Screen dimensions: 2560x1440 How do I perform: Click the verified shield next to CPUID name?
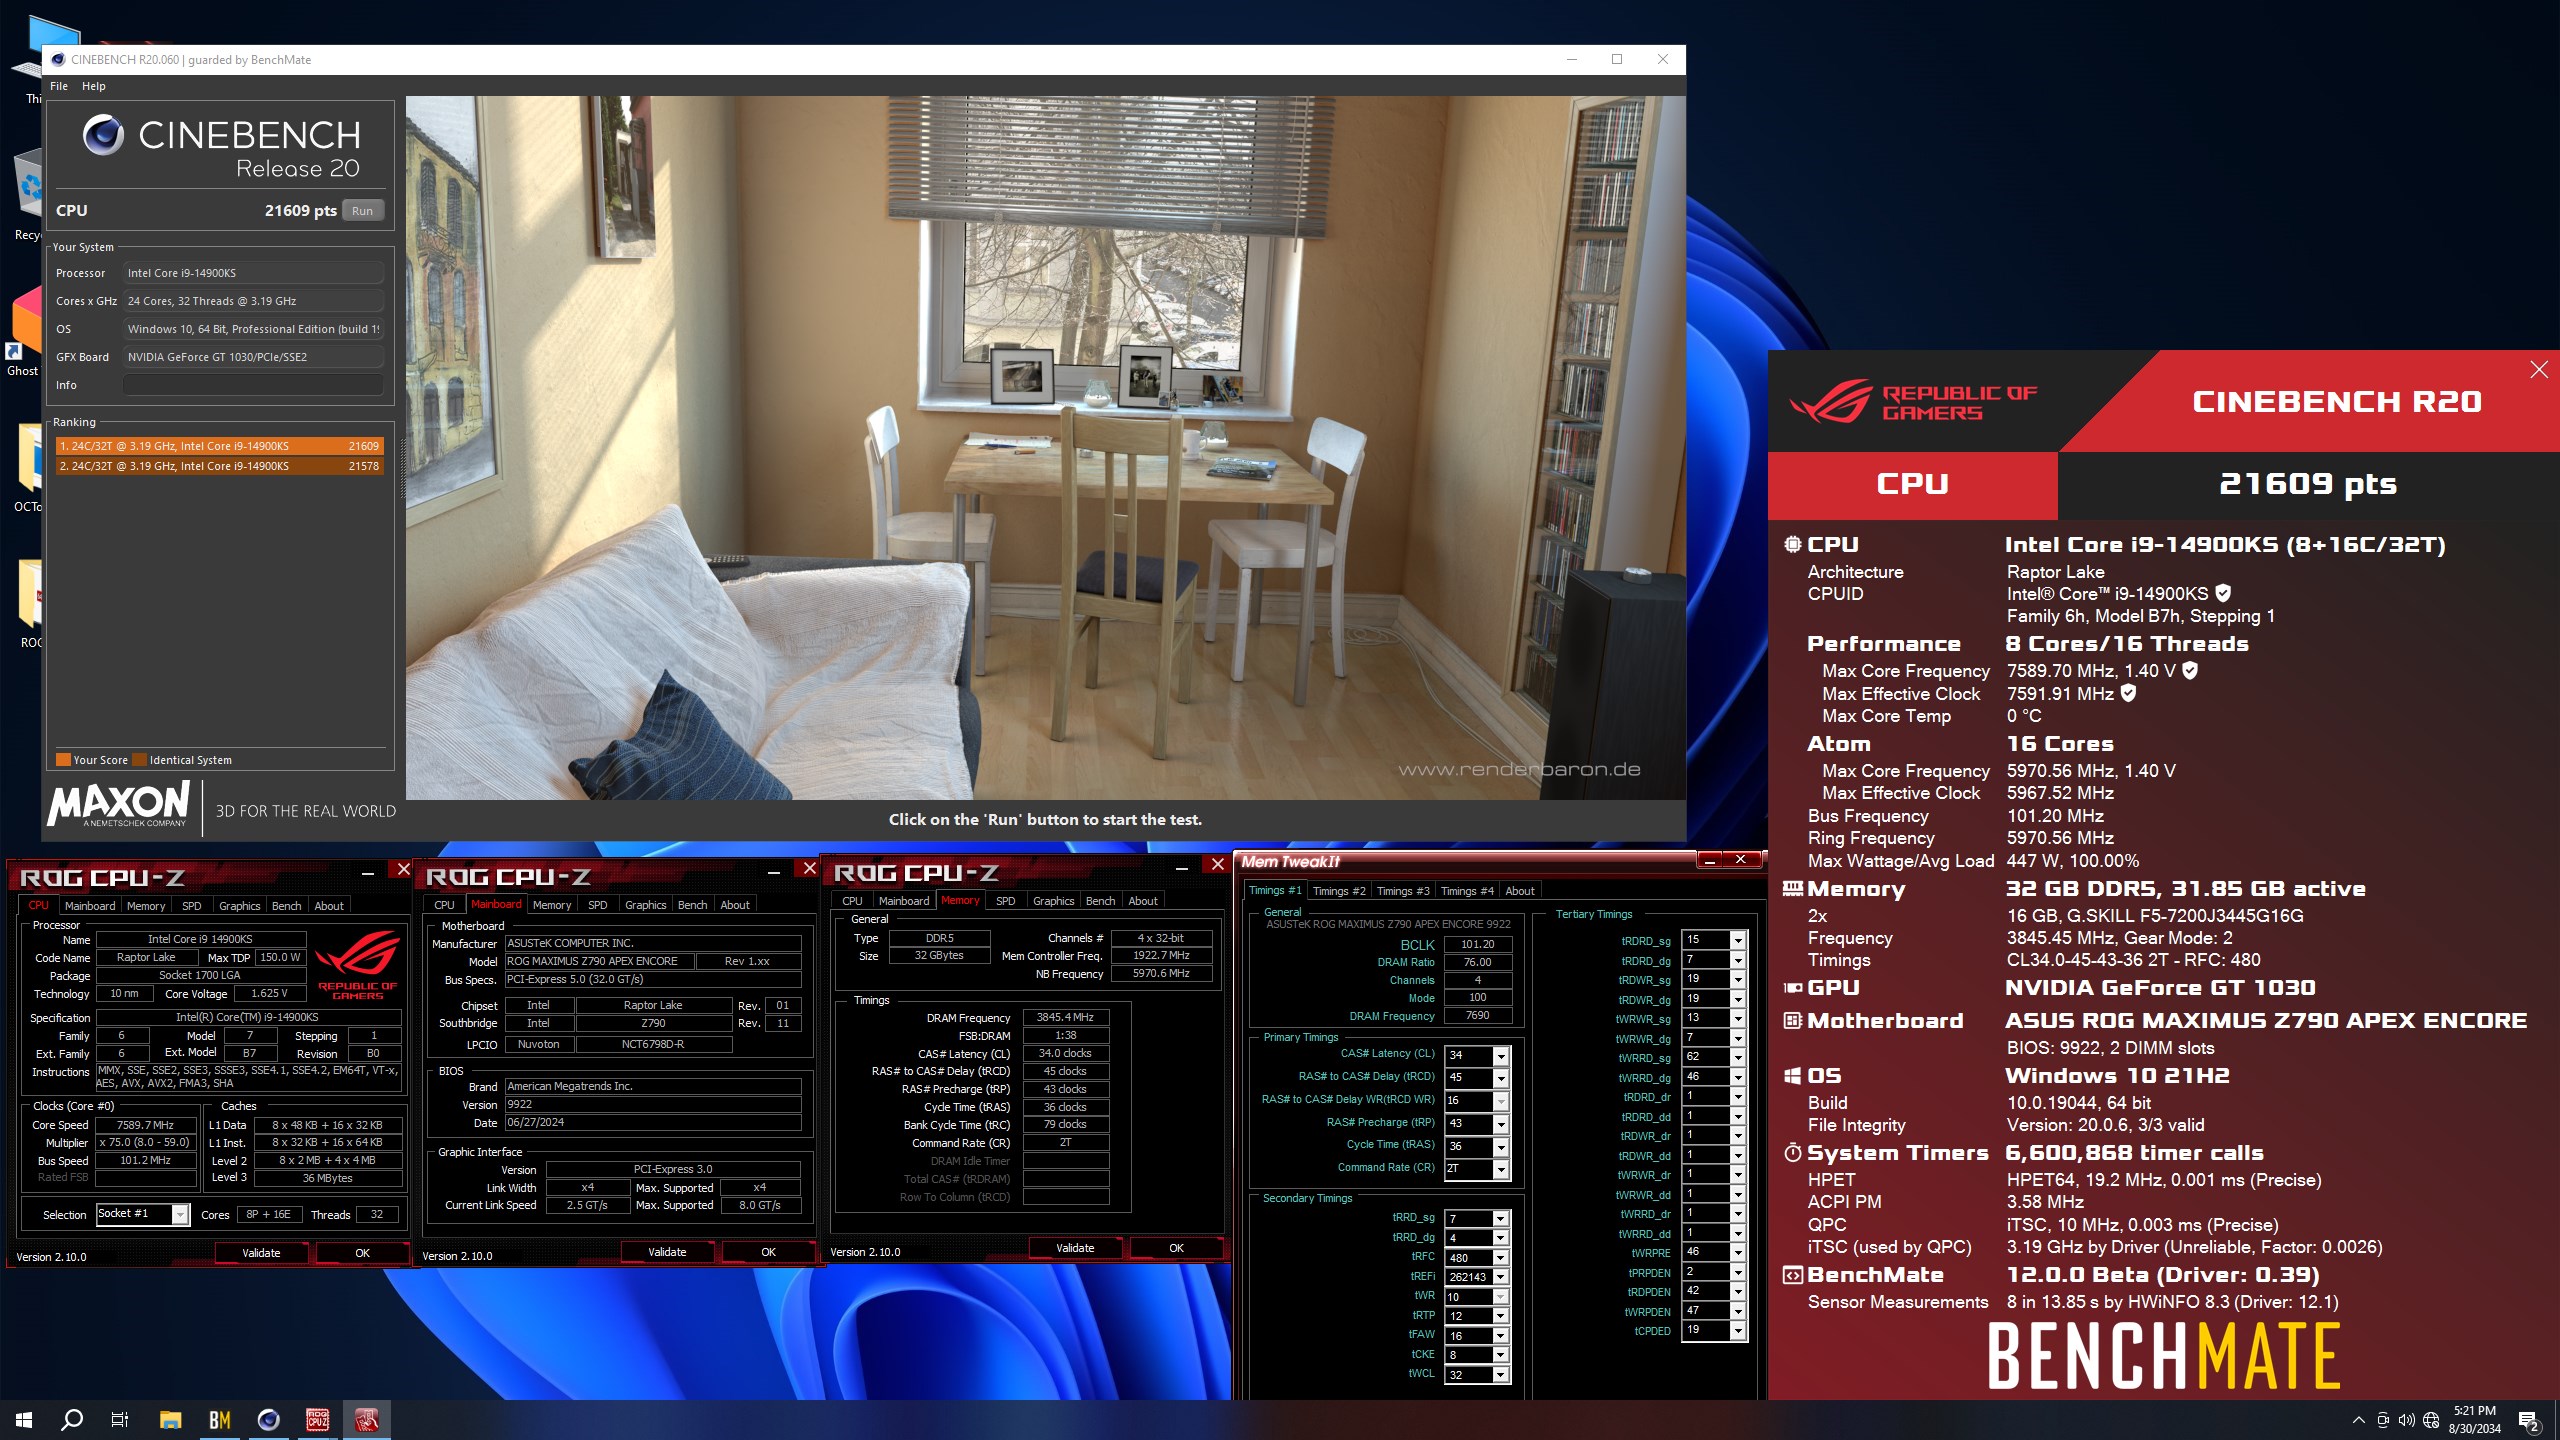pos(2223,593)
